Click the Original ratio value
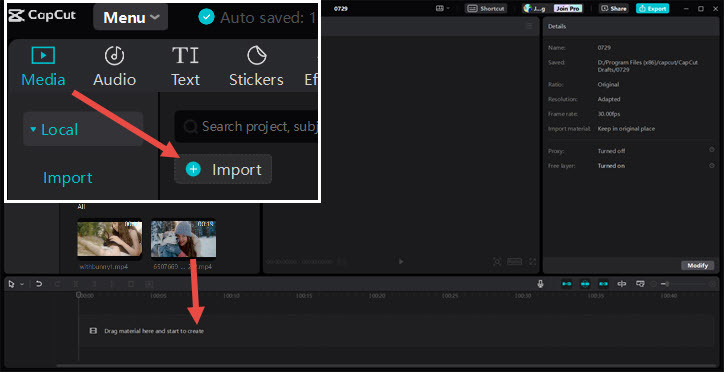Image resolution: width=724 pixels, height=372 pixels. (608, 84)
